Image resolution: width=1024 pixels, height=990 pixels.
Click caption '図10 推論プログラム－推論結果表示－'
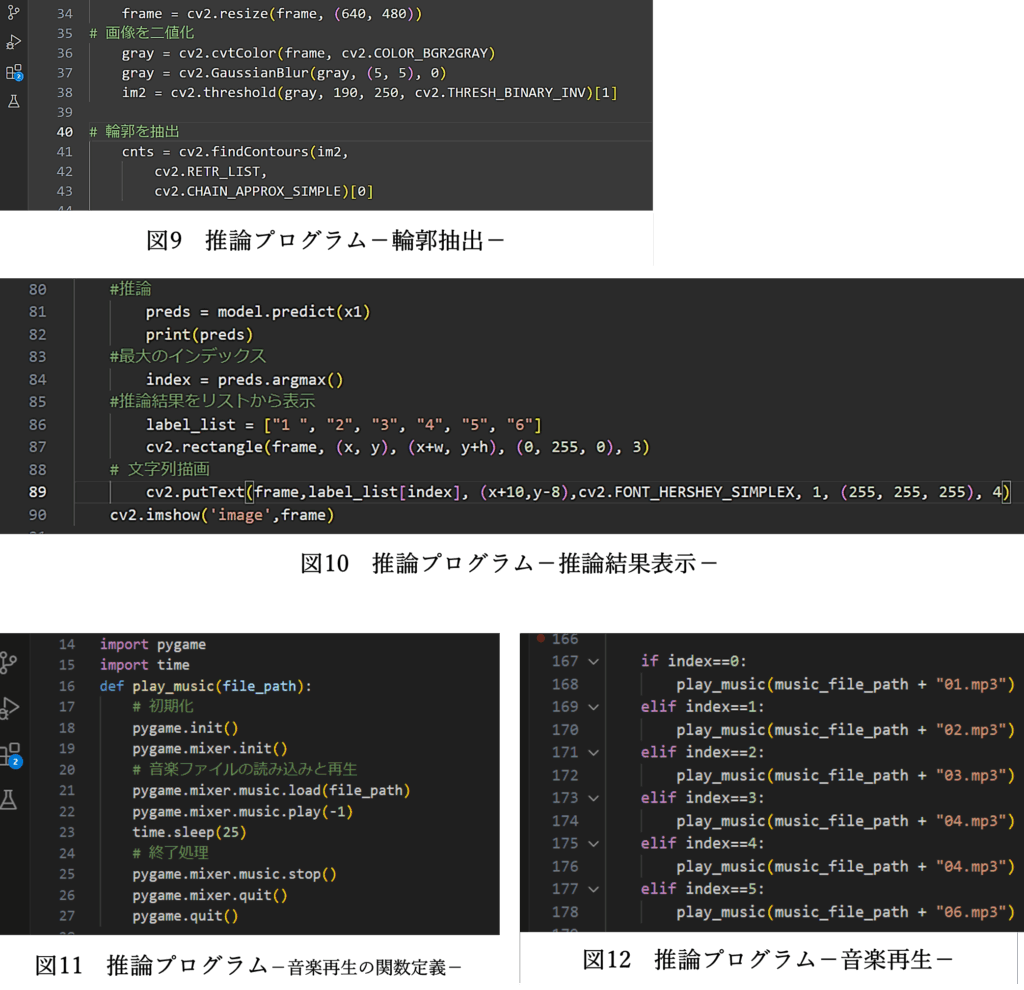[x=509, y=563]
